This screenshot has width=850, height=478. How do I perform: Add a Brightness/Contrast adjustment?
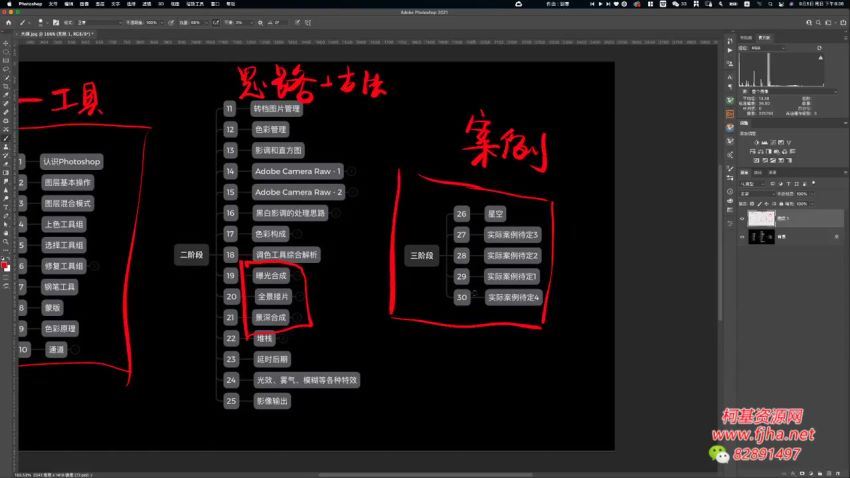pyautogui.click(x=757, y=143)
